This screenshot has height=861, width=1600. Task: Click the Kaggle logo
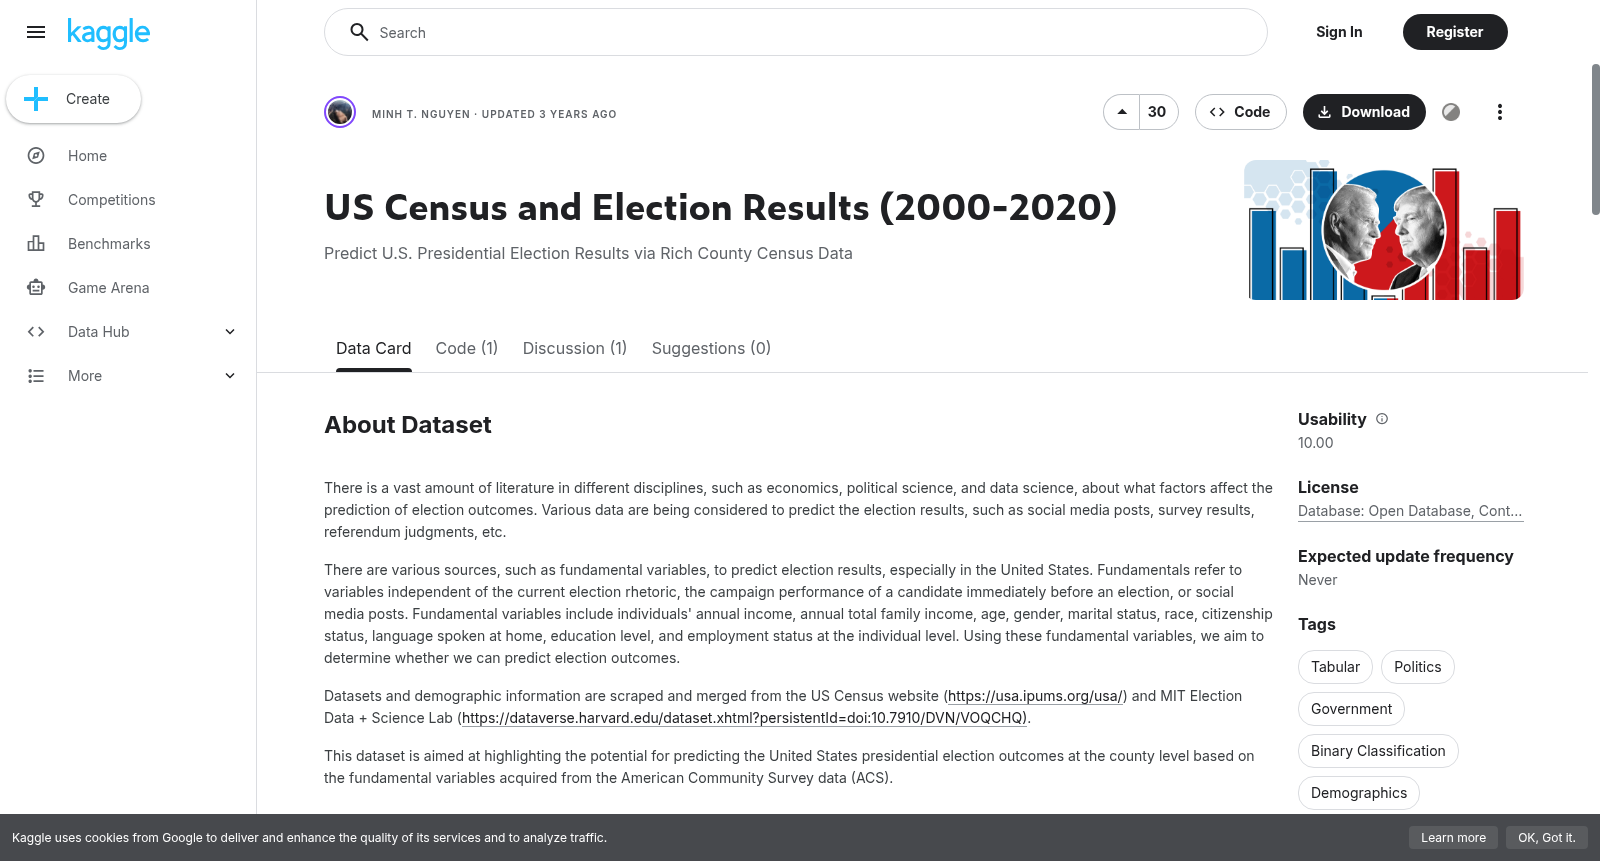pyautogui.click(x=108, y=33)
